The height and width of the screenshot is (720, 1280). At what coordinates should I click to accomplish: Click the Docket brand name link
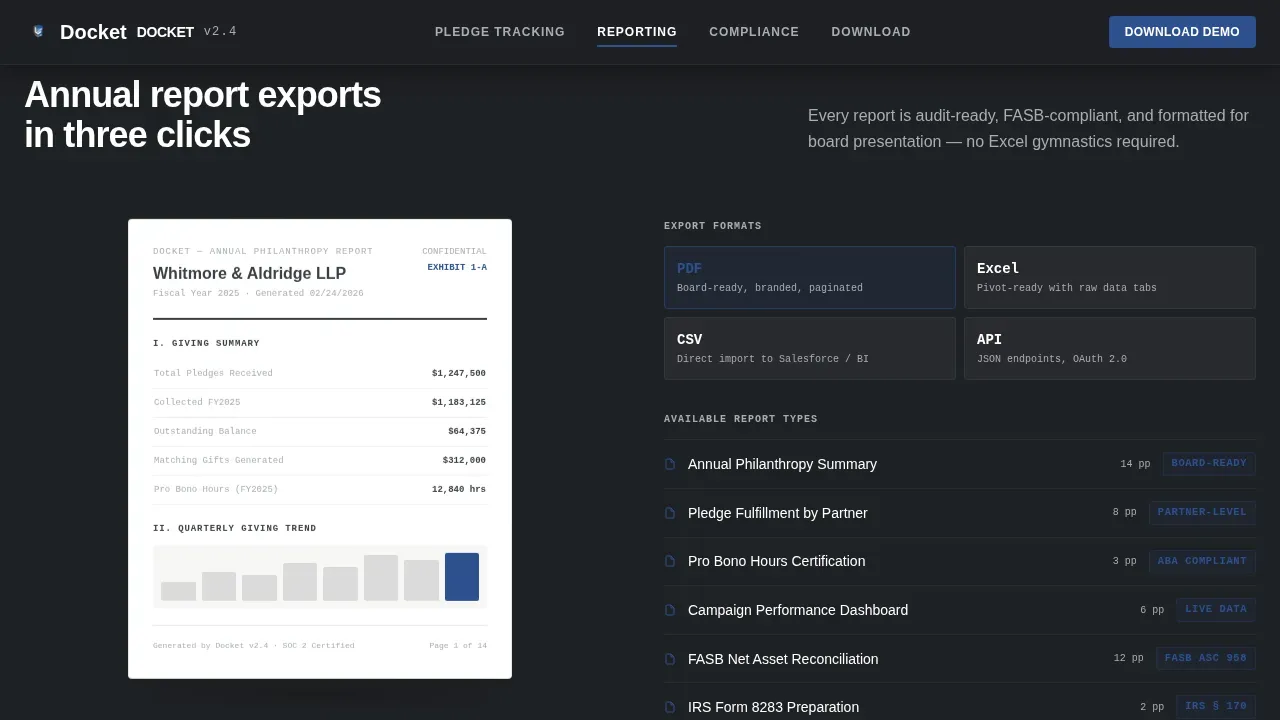pyautogui.click(x=93, y=32)
